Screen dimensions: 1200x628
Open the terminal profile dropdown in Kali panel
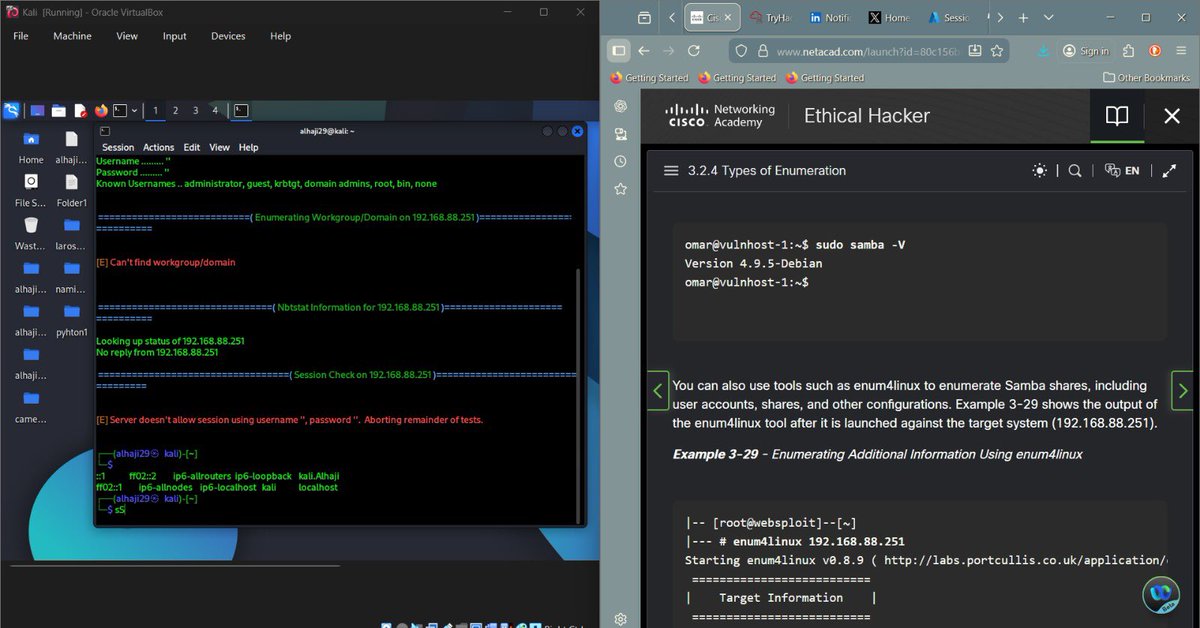[134, 110]
